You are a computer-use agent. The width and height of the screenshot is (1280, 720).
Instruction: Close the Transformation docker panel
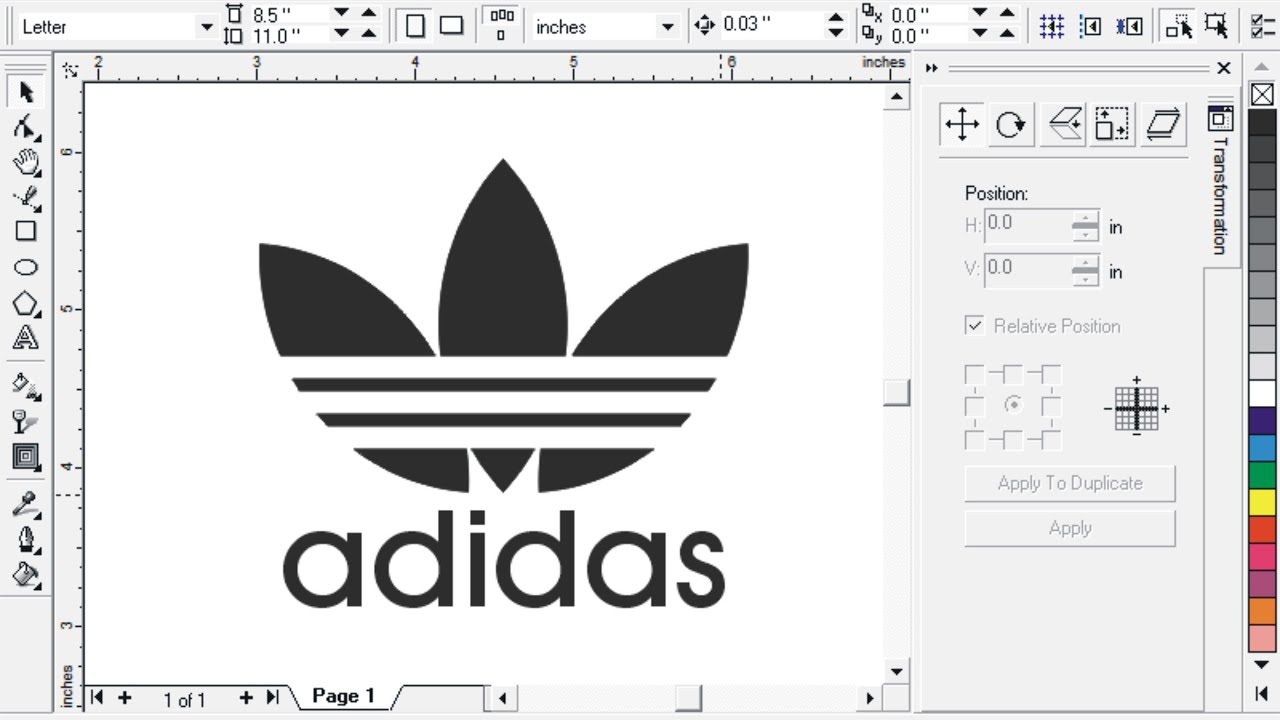1224,68
